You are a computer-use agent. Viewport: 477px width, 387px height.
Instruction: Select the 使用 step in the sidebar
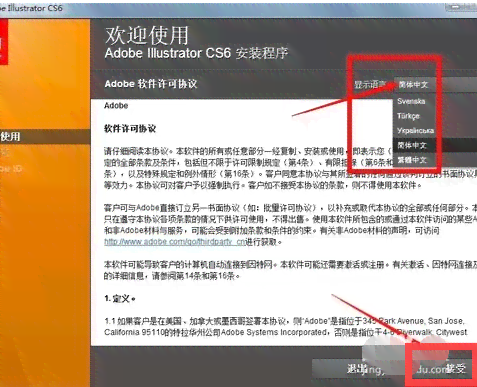(45, 137)
